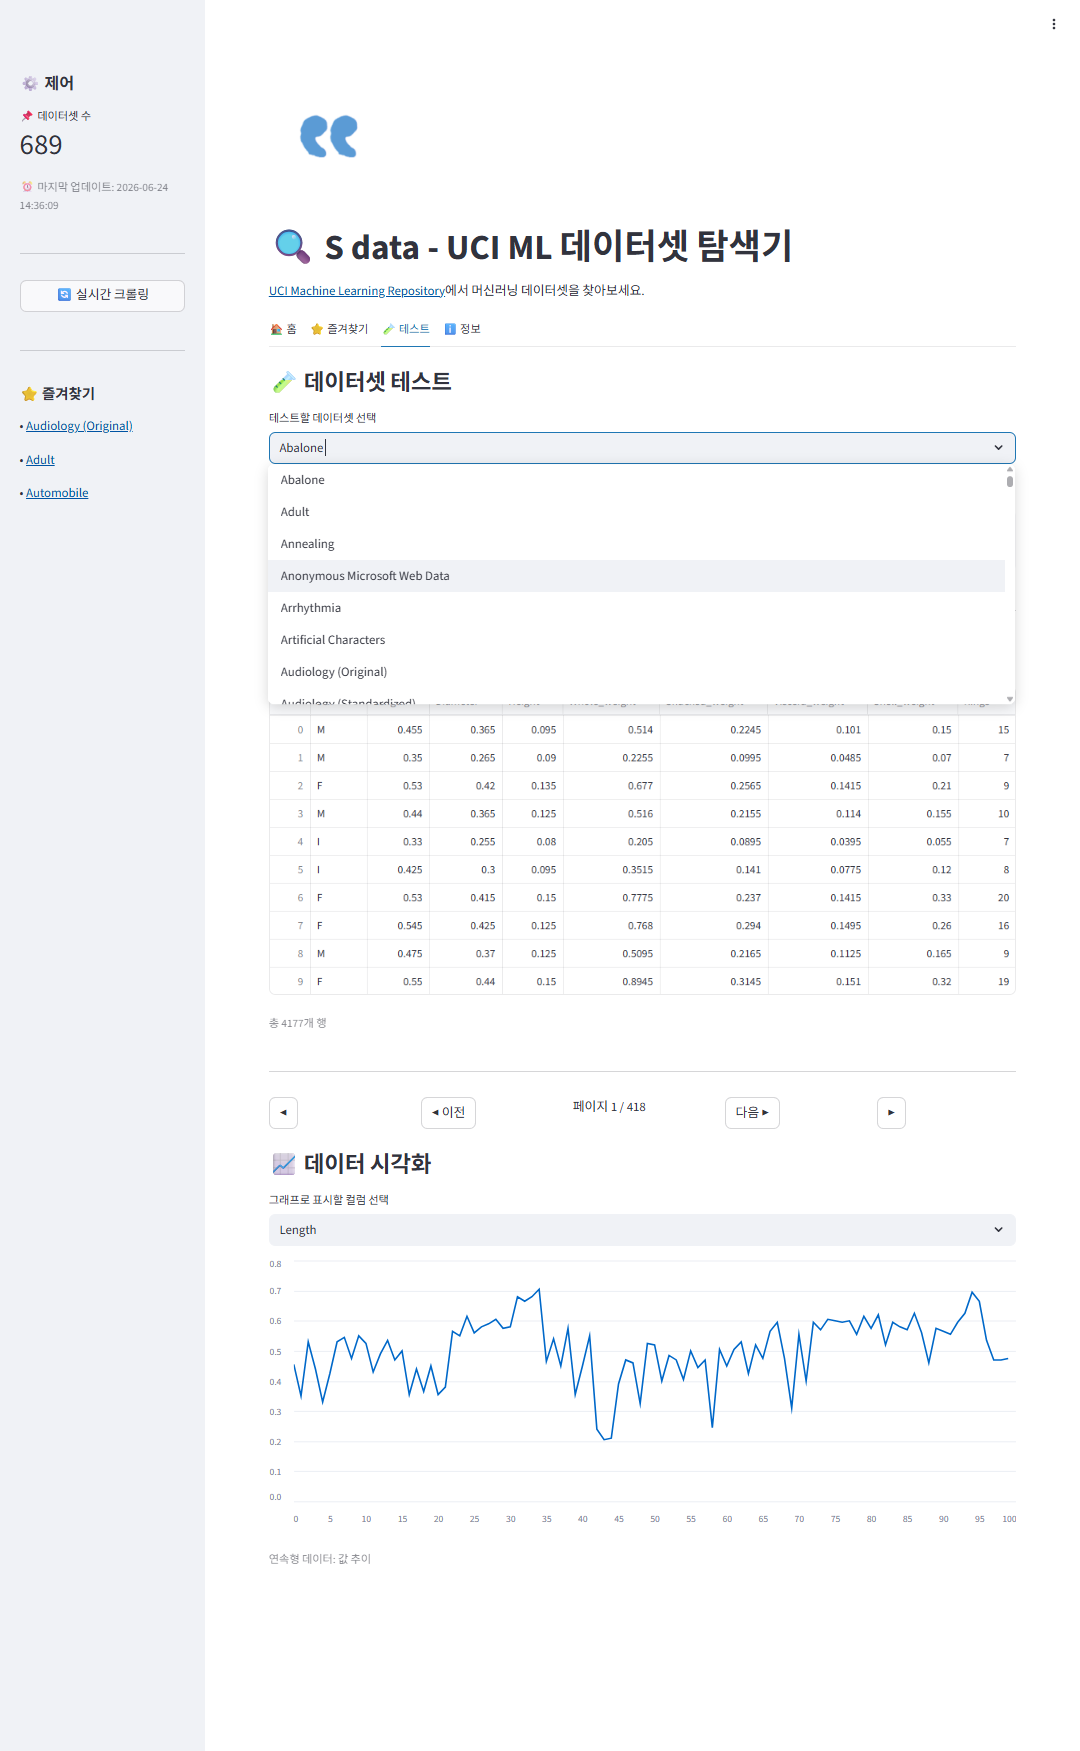This screenshot has width=1080, height=1751.
Task: Click the pushpin icon beside 데이터셋 수
Action: 27,116
